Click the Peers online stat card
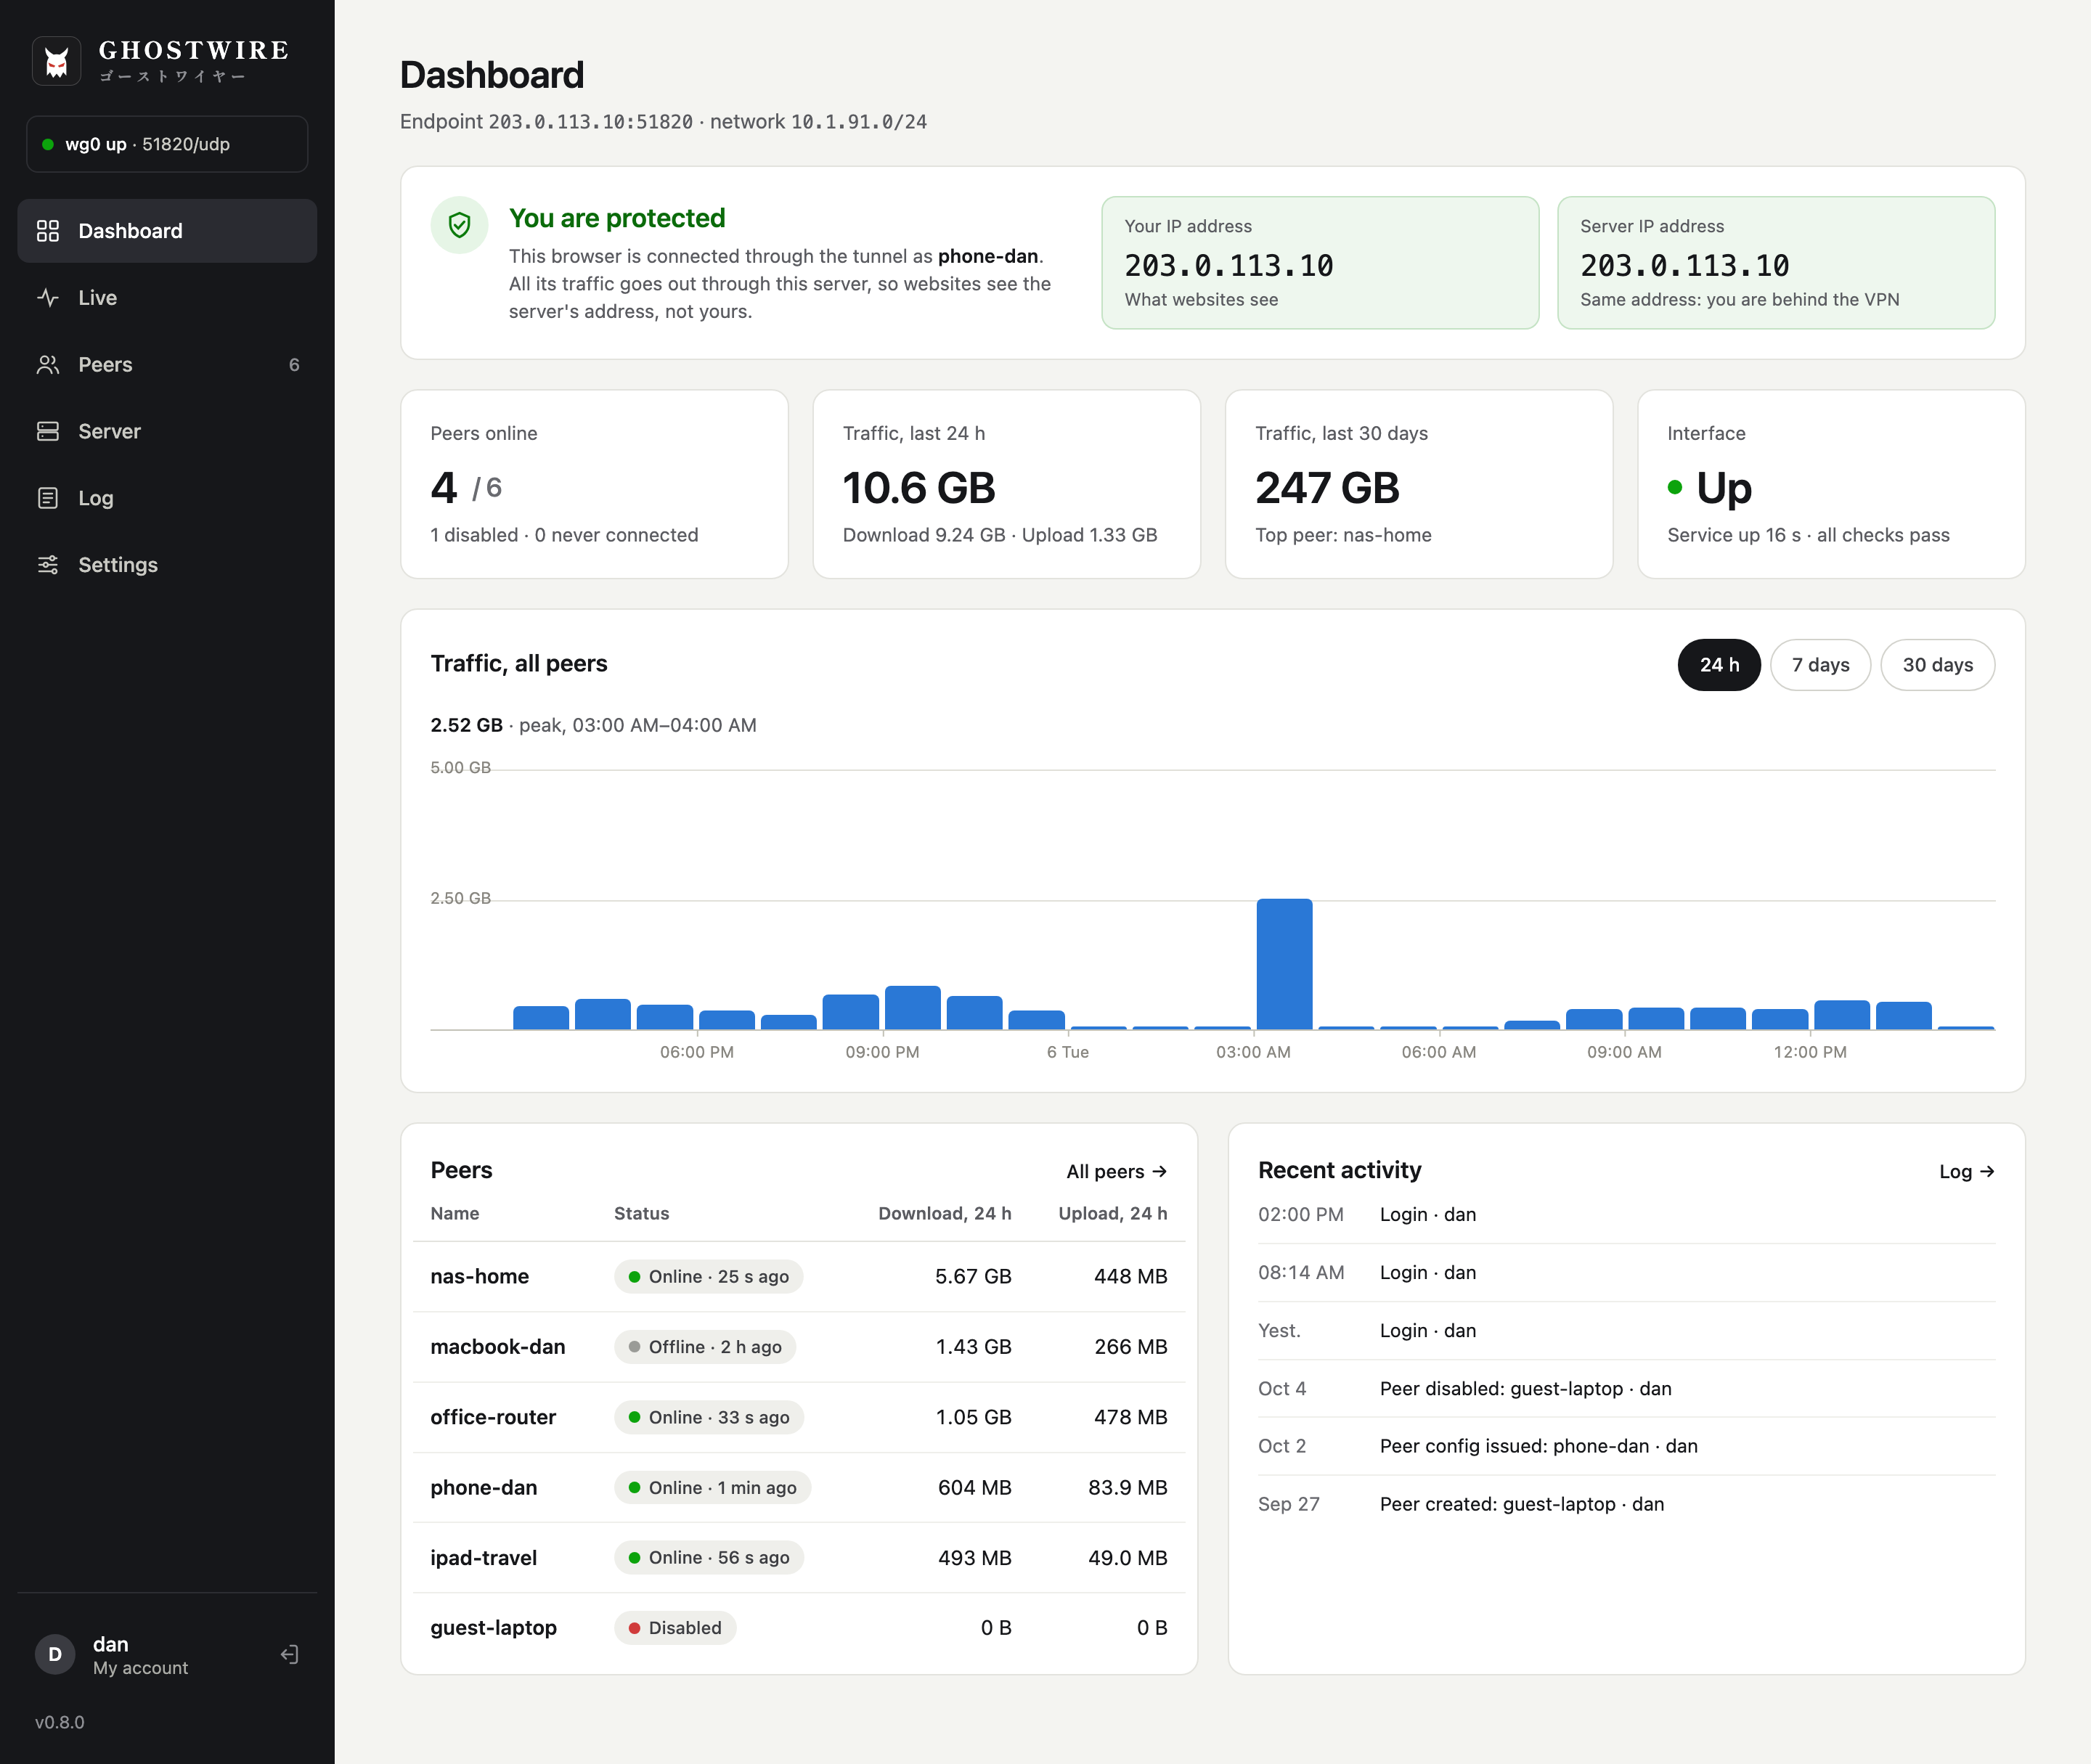 [x=594, y=484]
